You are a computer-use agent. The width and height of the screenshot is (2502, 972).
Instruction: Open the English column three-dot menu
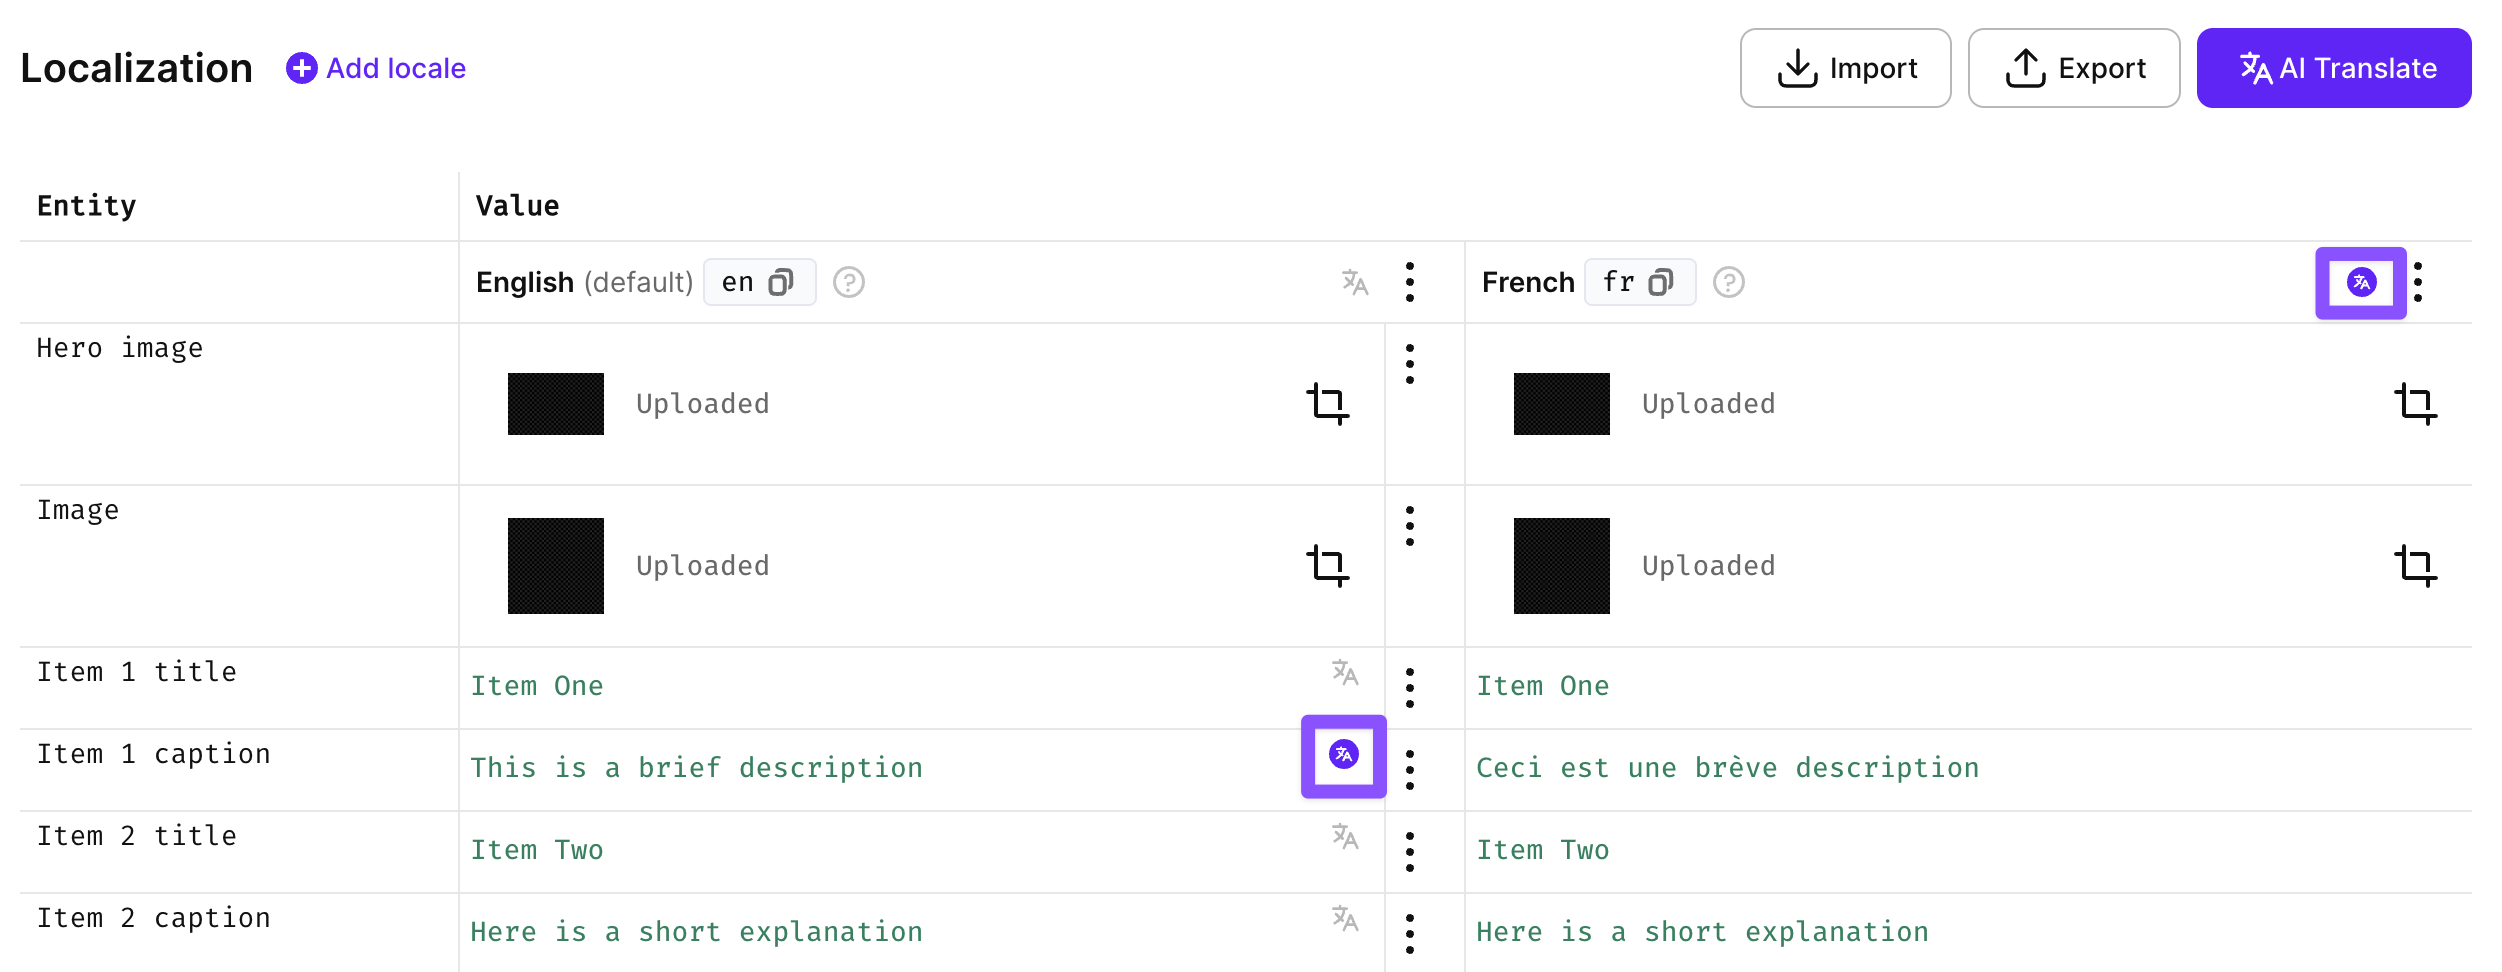click(1410, 282)
